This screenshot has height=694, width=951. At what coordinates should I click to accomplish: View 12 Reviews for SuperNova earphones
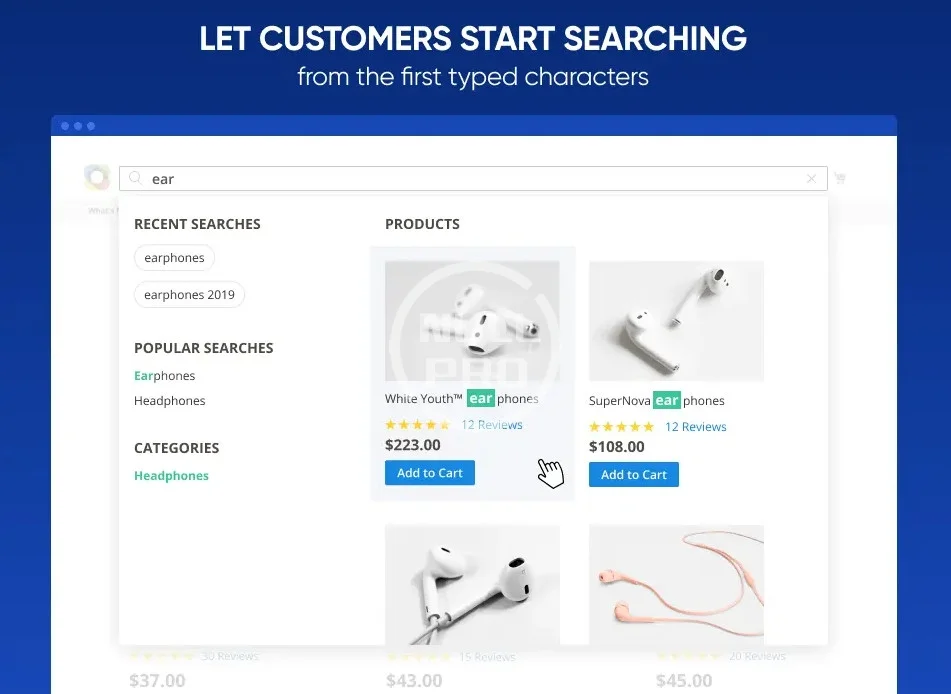click(x=696, y=427)
